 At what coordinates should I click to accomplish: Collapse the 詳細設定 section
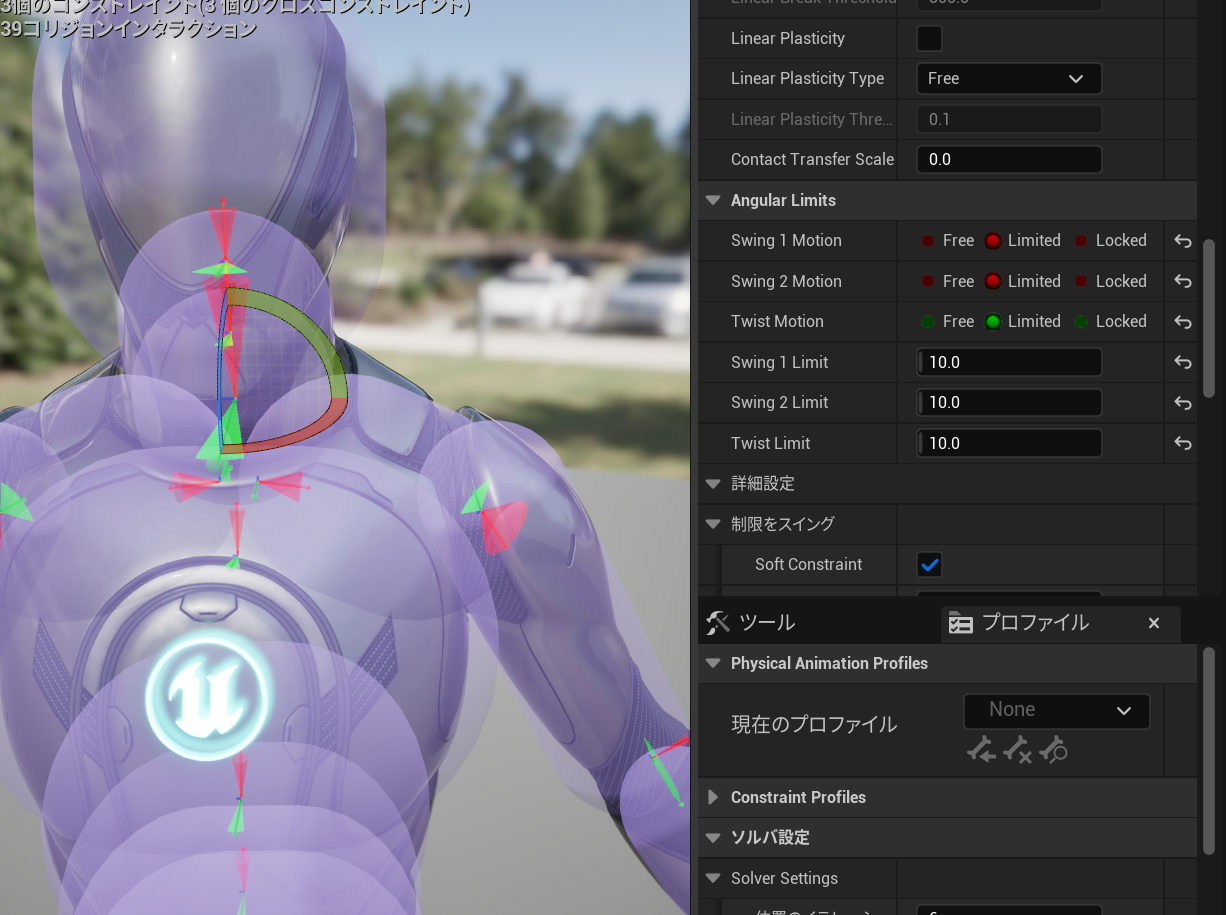point(713,484)
